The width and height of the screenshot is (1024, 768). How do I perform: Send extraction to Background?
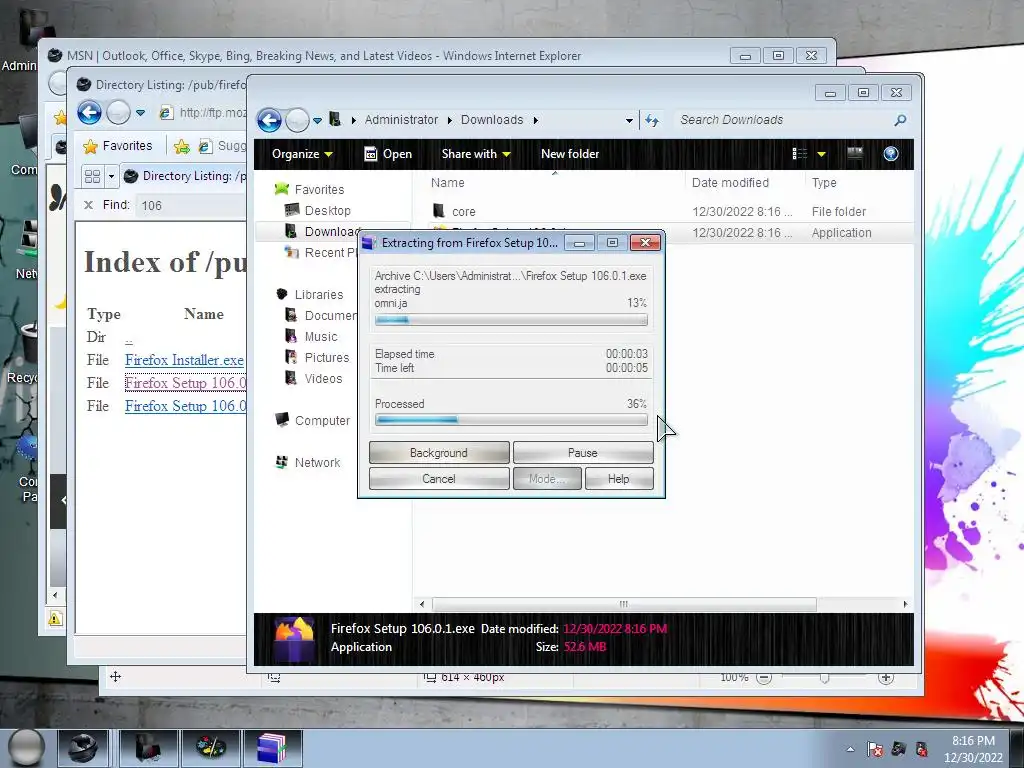coord(439,453)
